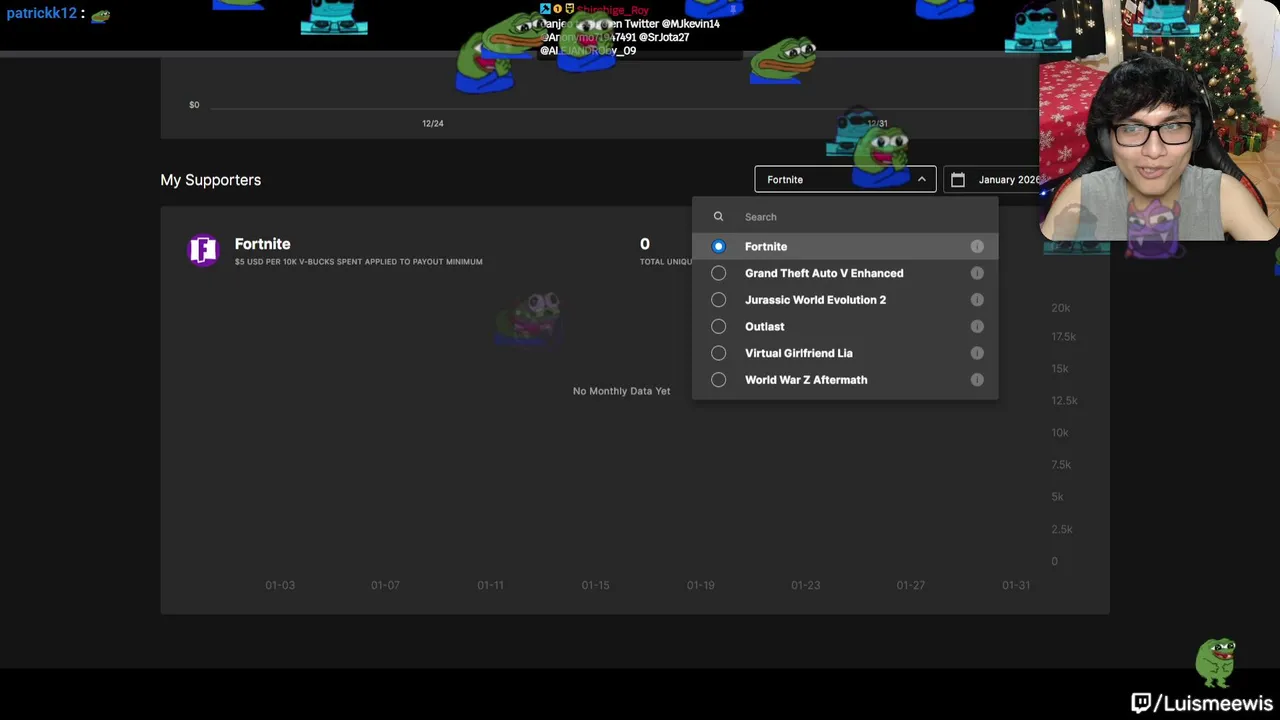Click the patrickk12 chat username
Viewport: 1280px width, 720px height.
41,14
